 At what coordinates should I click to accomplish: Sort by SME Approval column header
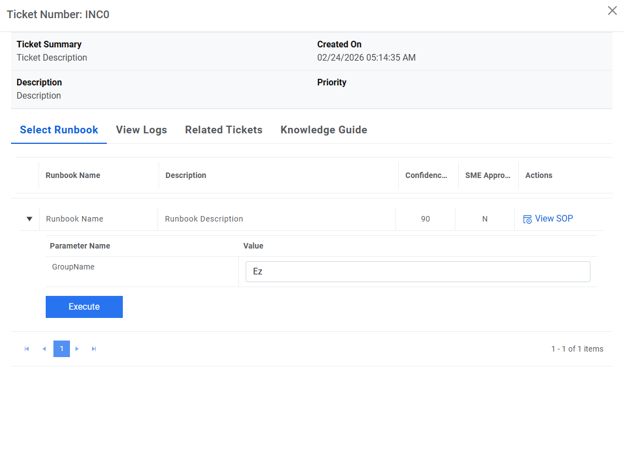coord(487,175)
